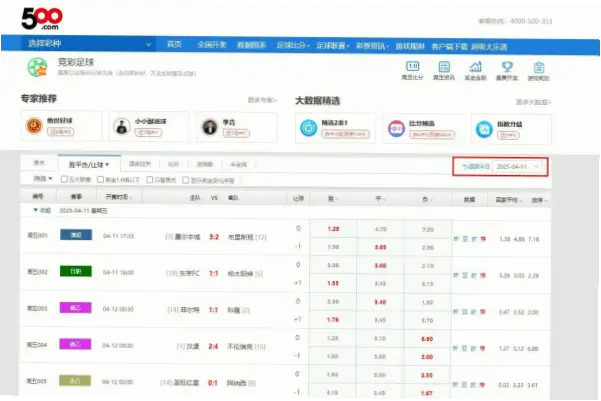Image resolution: width=601 pixels, height=401 pixels.
Task: Click the red button under 李克
Action: coord(236,133)
